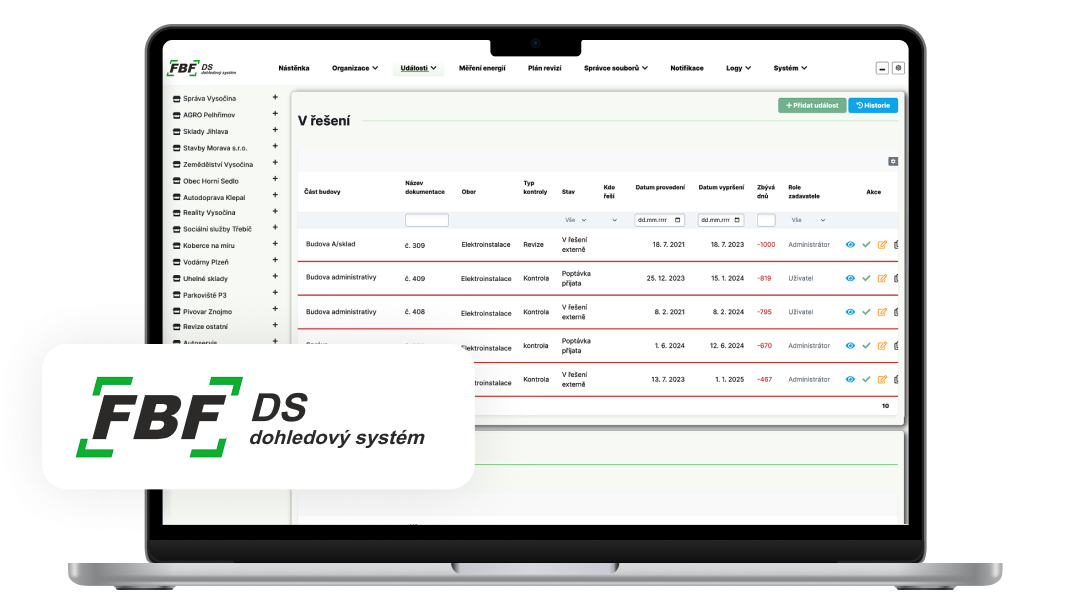Click the Přidat událost button
Screen dimensions: 1072x616
(x=812, y=105)
